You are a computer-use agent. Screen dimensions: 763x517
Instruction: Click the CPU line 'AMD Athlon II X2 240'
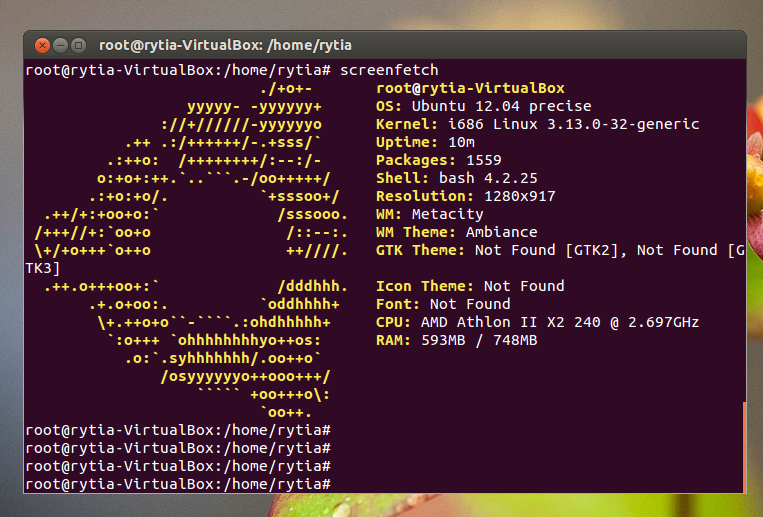510,322
